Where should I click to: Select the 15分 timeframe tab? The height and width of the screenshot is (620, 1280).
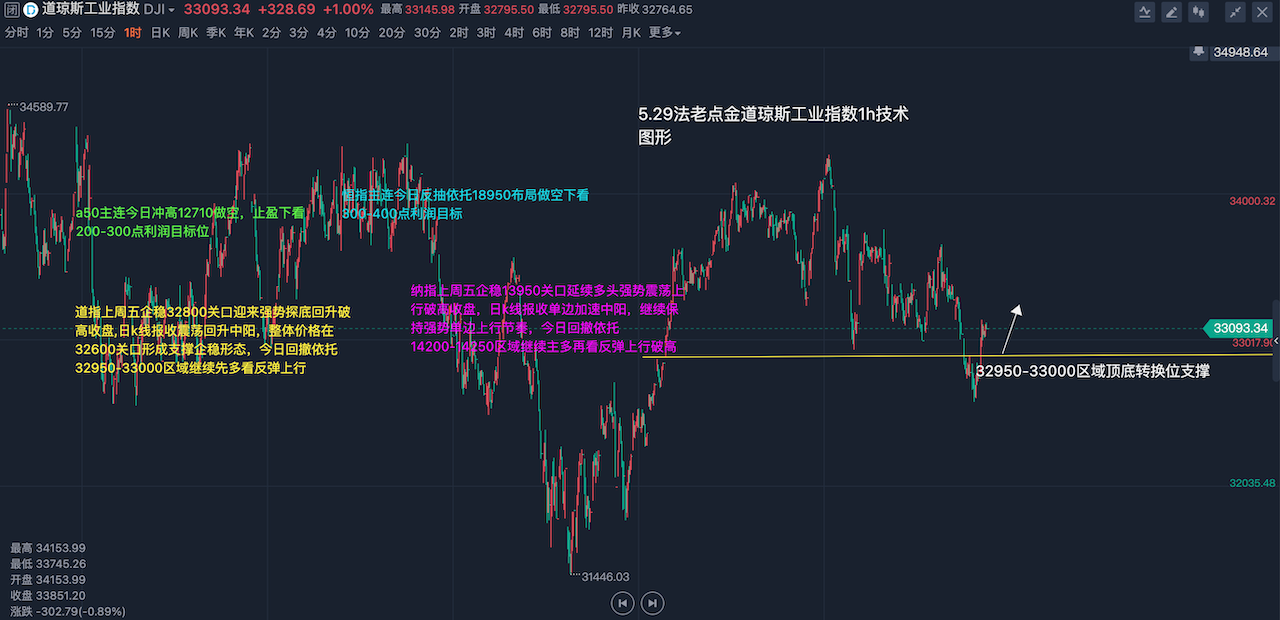(103, 33)
